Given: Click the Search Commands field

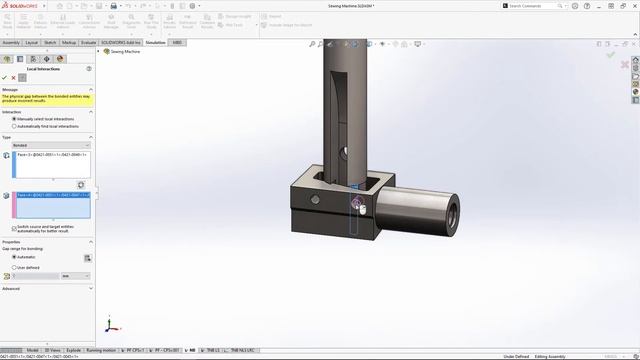Looking at the screenshot, I should [x=533, y=6].
